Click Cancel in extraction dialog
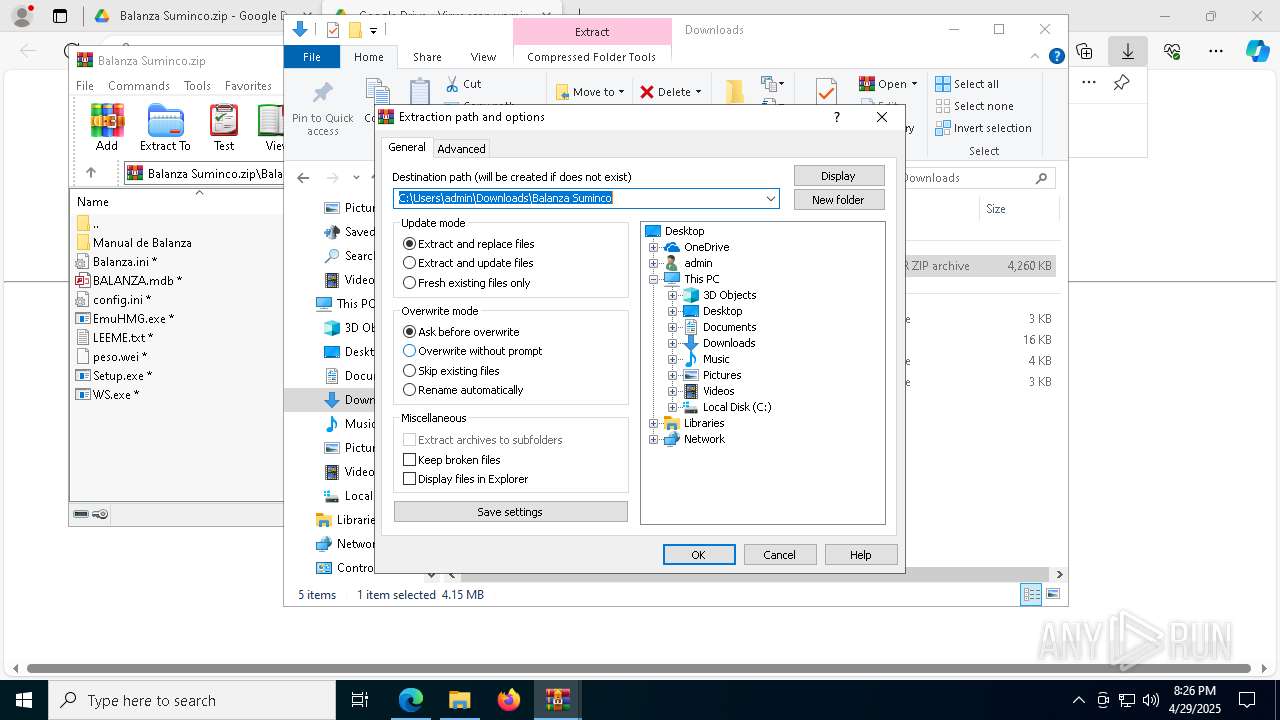 pos(780,555)
